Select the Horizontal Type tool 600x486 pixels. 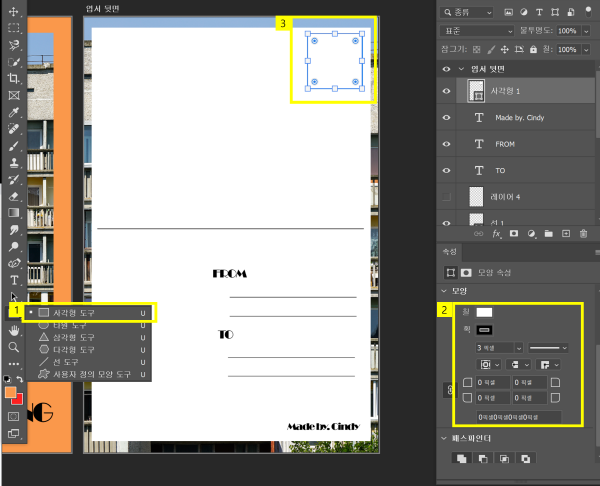tap(14, 280)
